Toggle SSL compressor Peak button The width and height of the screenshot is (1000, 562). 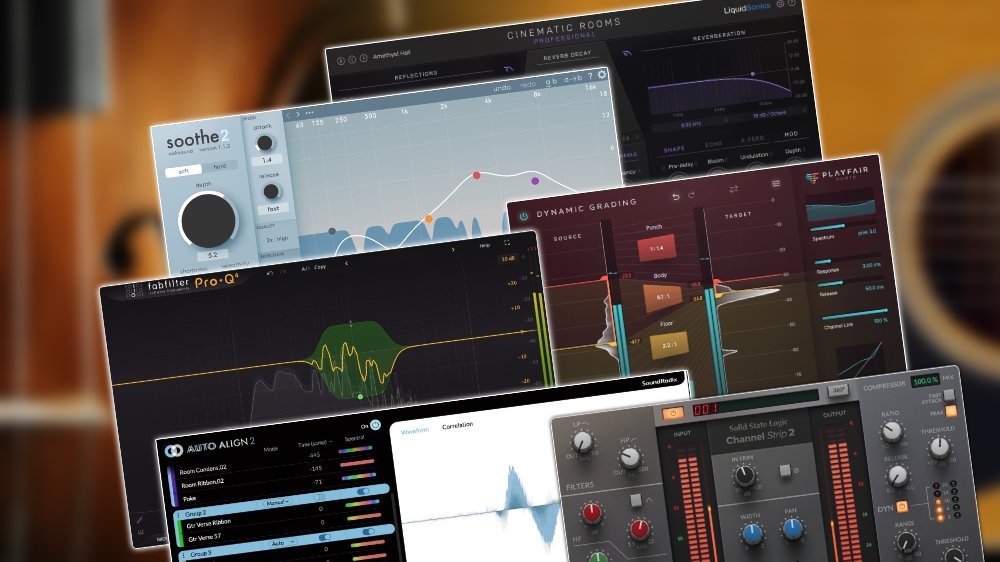click(x=951, y=411)
